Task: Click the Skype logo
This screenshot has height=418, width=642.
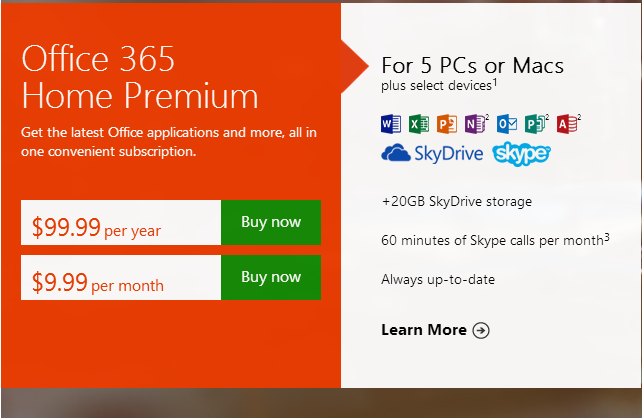Action: coord(521,154)
